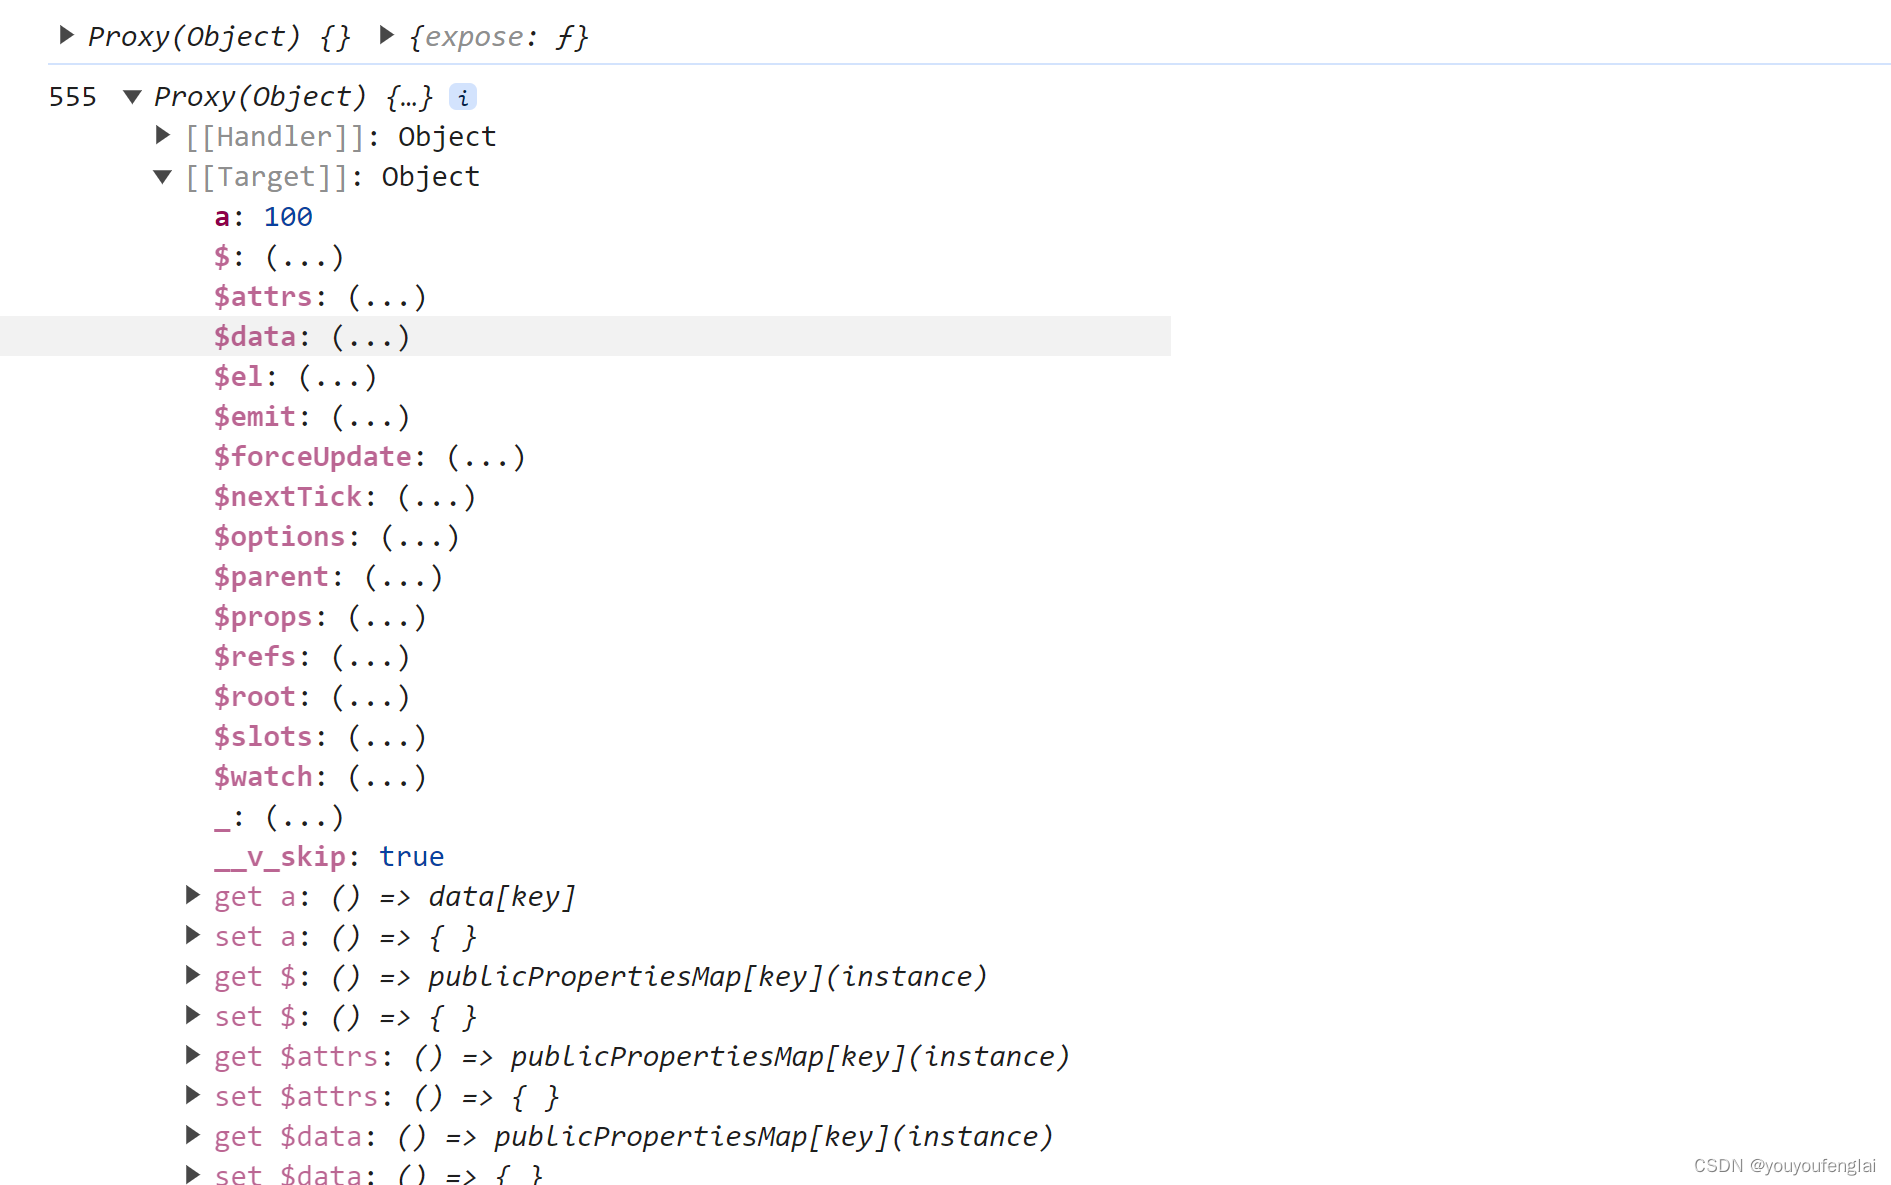Invoke the $emit getter (...)
The height and width of the screenshot is (1185, 1891).
370,417
